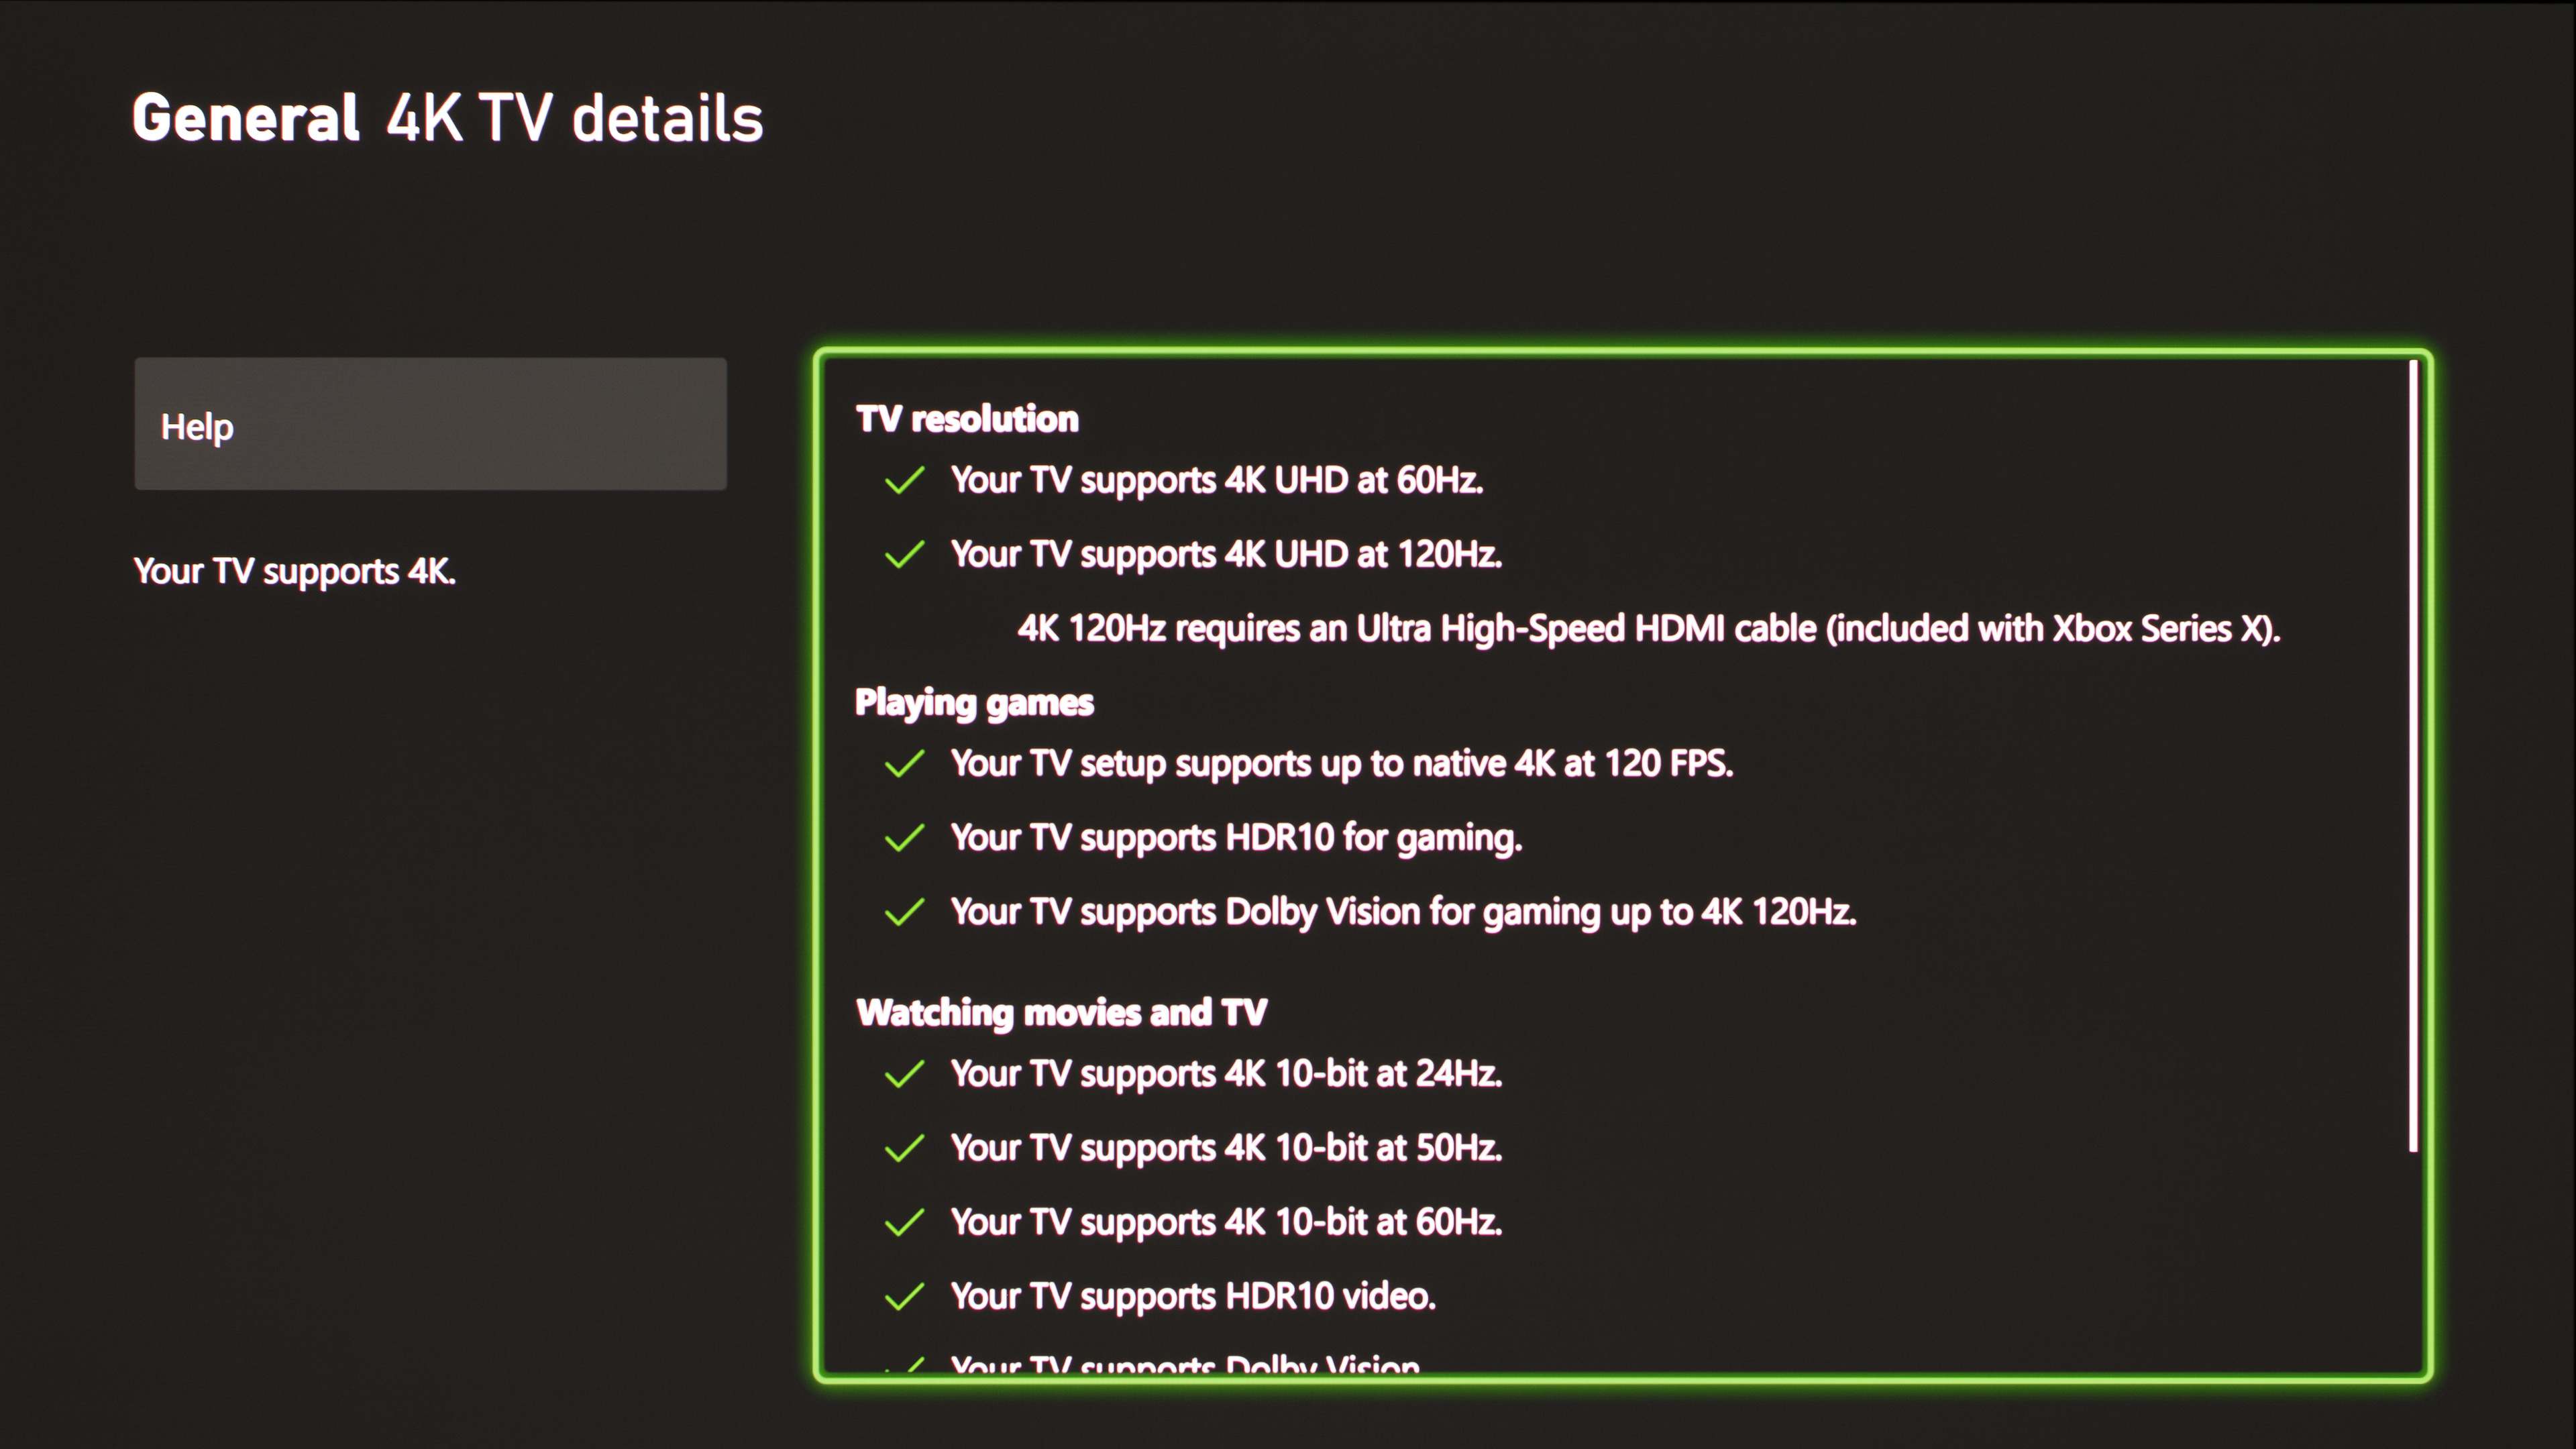This screenshot has width=2576, height=1449.
Task: Click the native 4K at 120 FPS sentence text
Action: click(x=1341, y=764)
